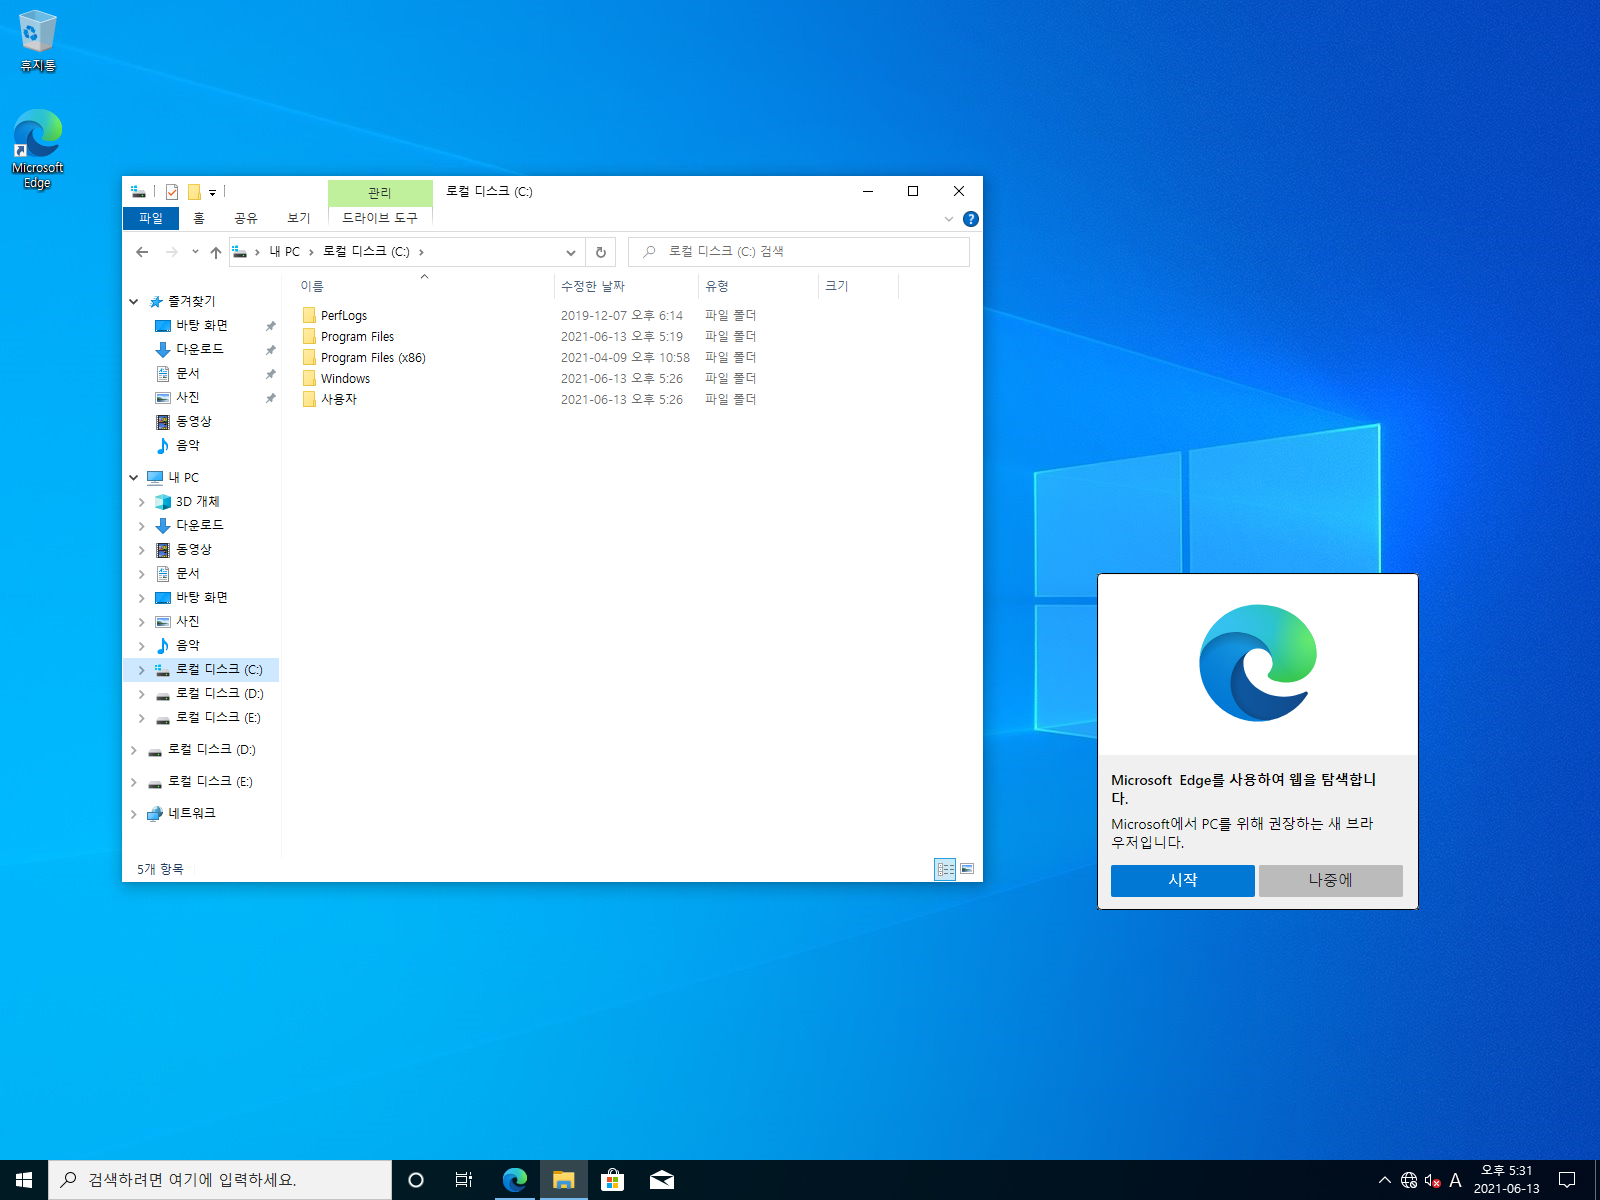Image resolution: width=1600 pixels, height=1200 pixels.
Task: Open the 드라이브 도구 ribbon tab
Action: [x=380, y=218]
